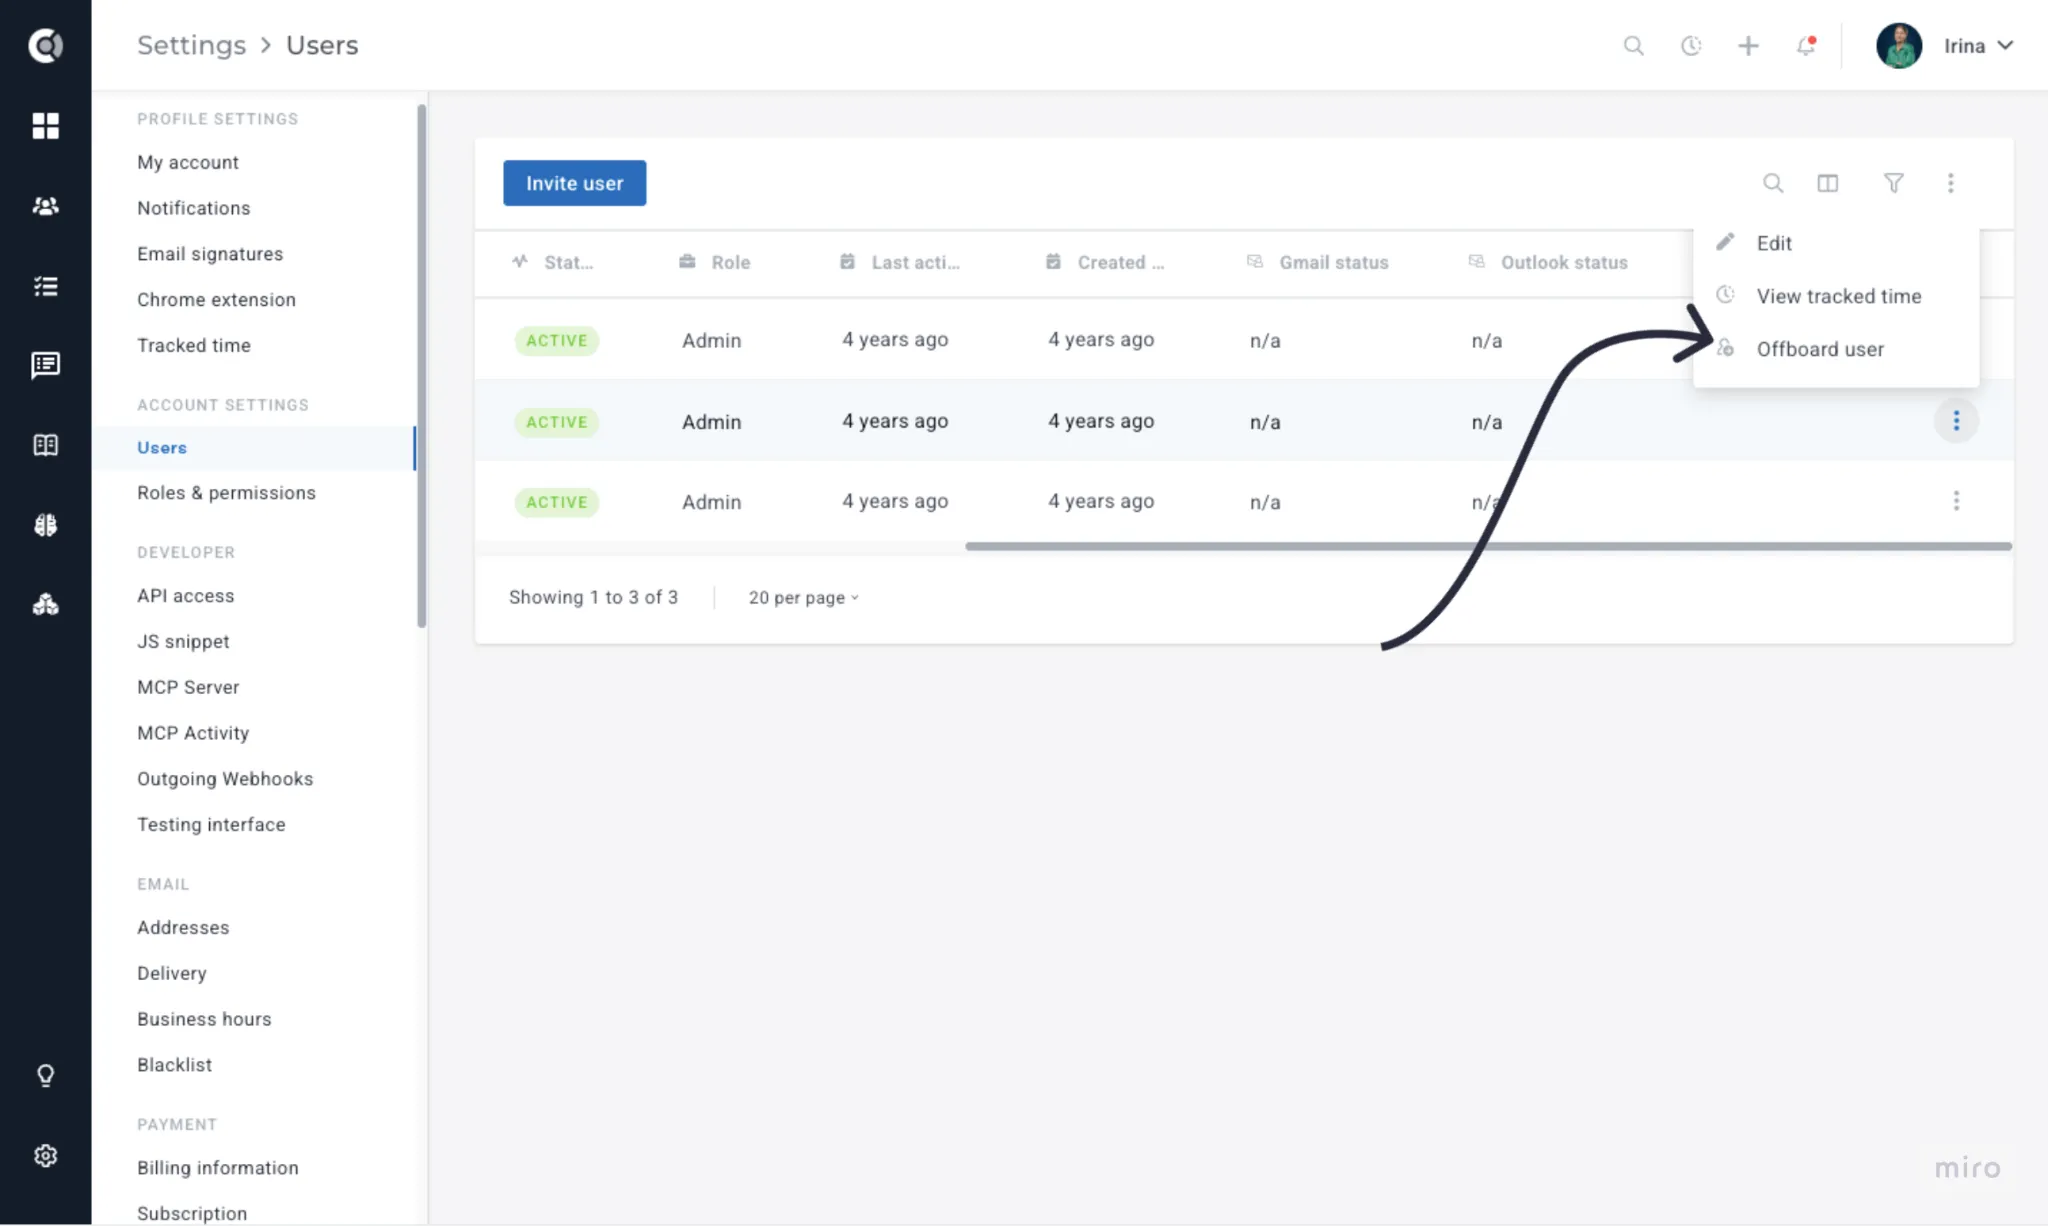Viewport: 2048px width, 1226px height.
Task: Click the app logo at top left
Action: pos(45,45)
